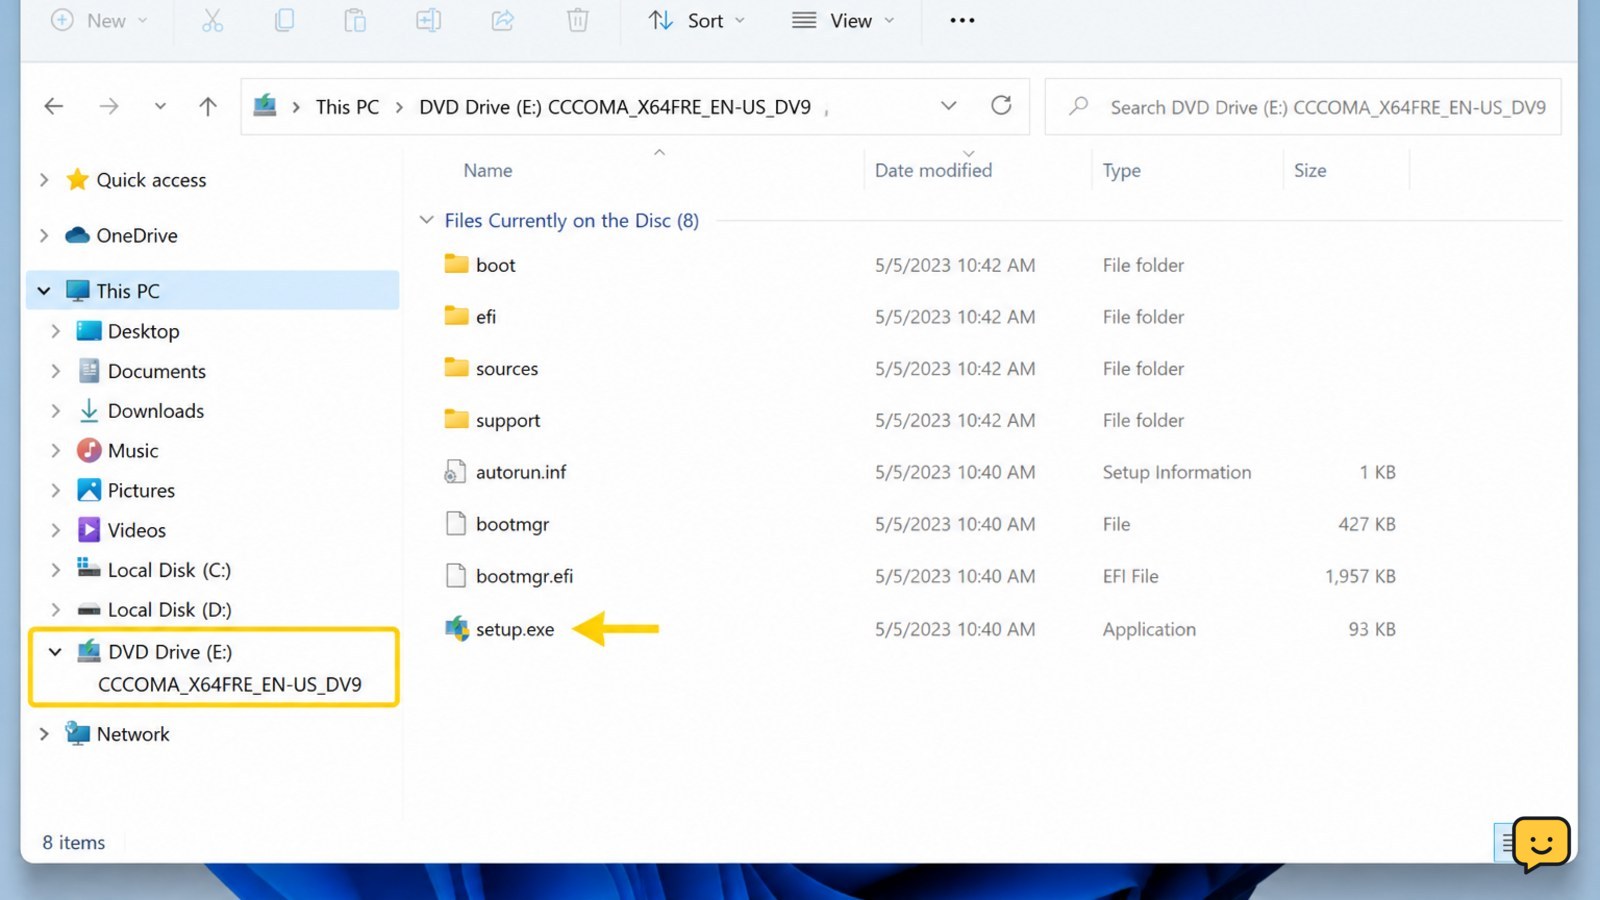Click the sources folder name
Screen dimensions: 1600x900
[507, 368]
